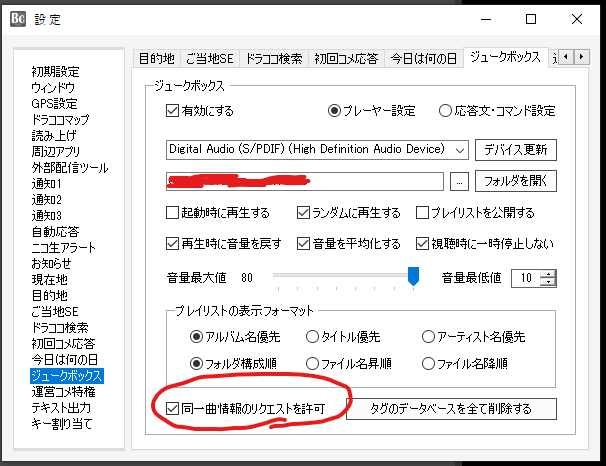This screenshot has width=606, height=466.
Task: Click the 音量最低値 value field
Action: 526,278
